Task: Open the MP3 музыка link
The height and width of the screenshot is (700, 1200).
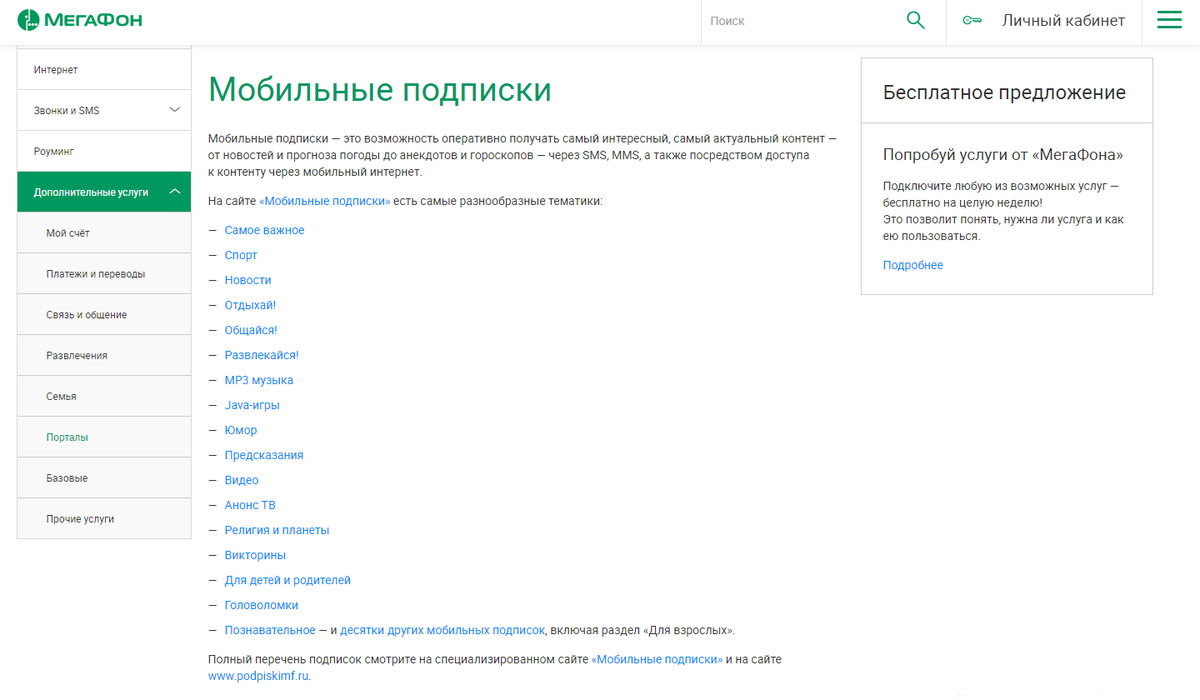Action: point(259,380)
